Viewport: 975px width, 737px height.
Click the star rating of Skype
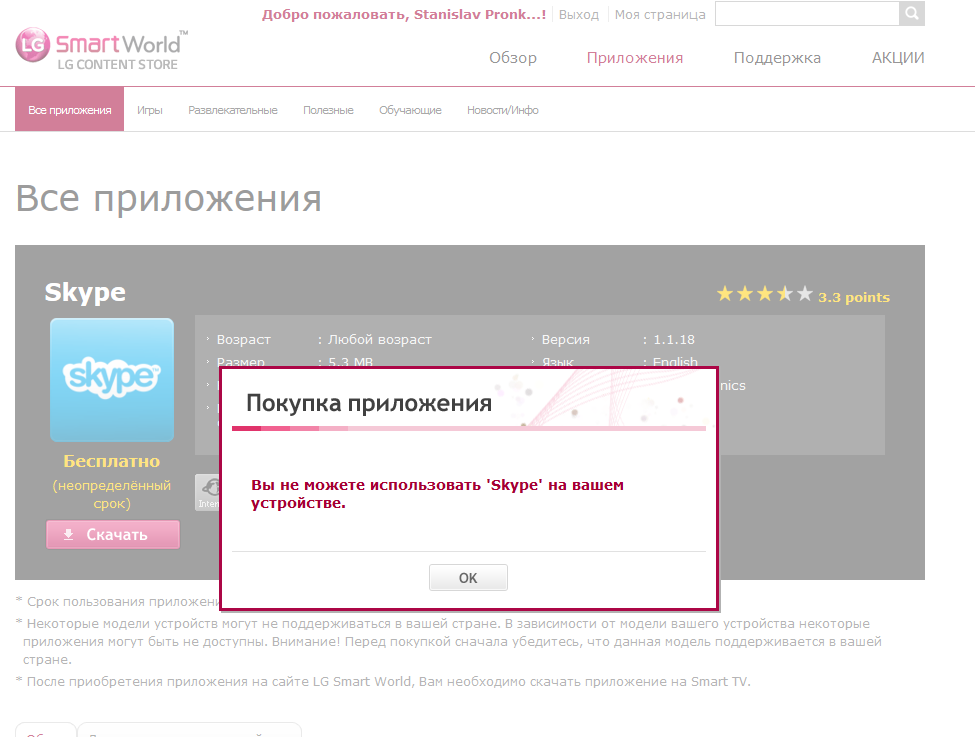tap(764, 295)
